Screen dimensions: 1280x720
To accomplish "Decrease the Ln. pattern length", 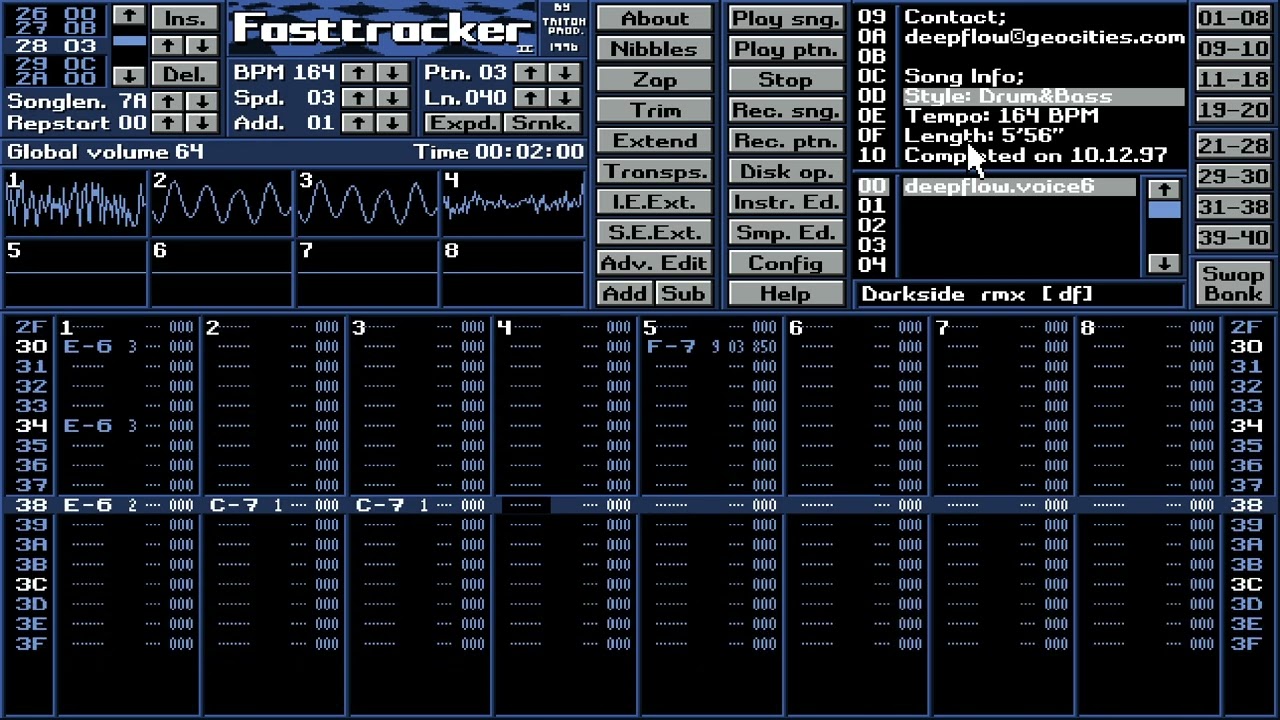I will (x=566, y=98).
